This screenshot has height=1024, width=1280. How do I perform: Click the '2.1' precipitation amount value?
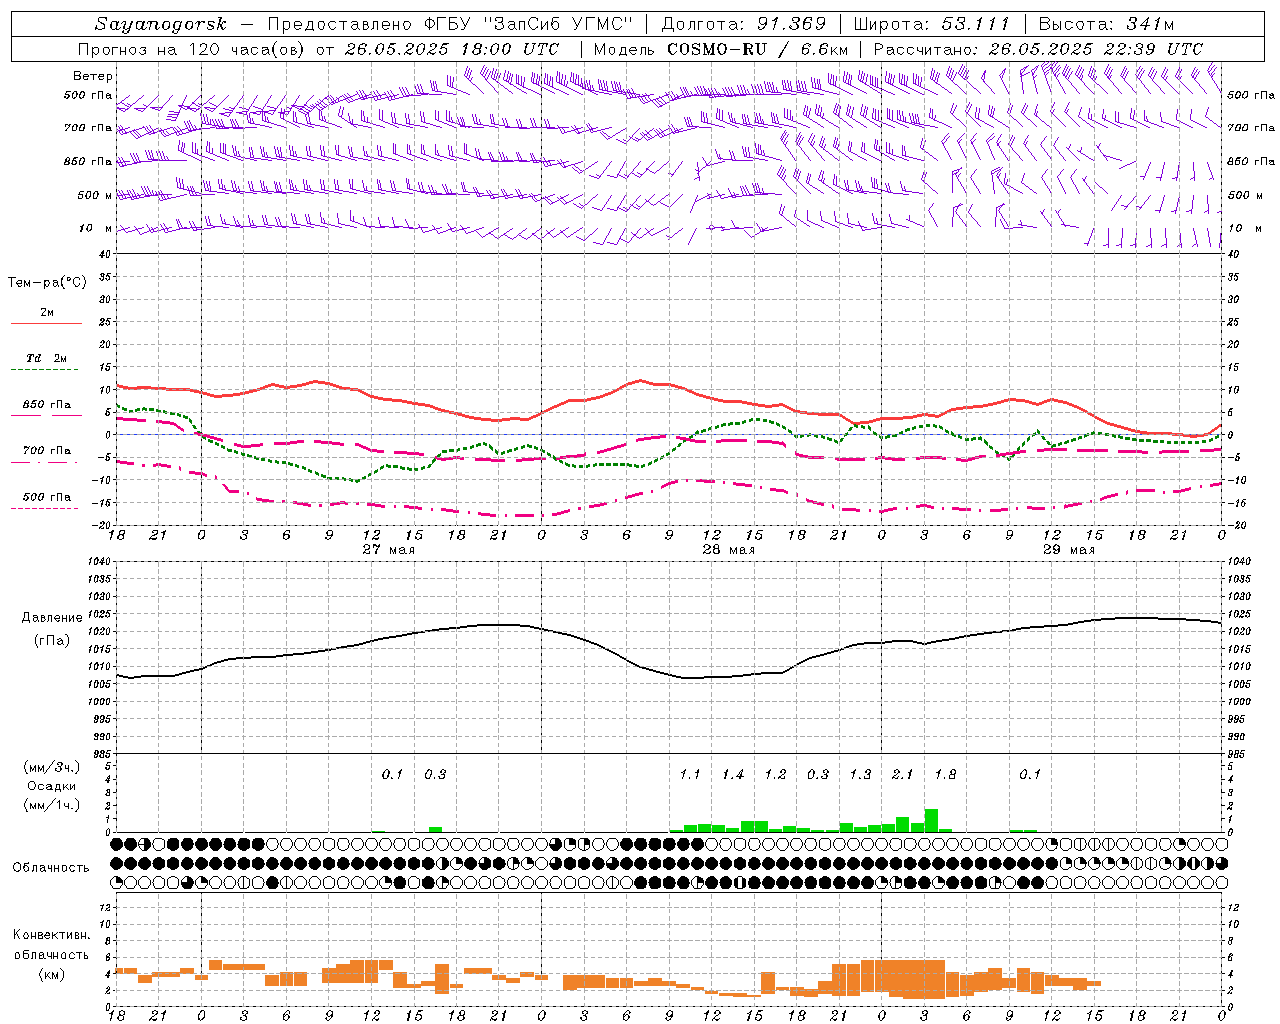902,775
